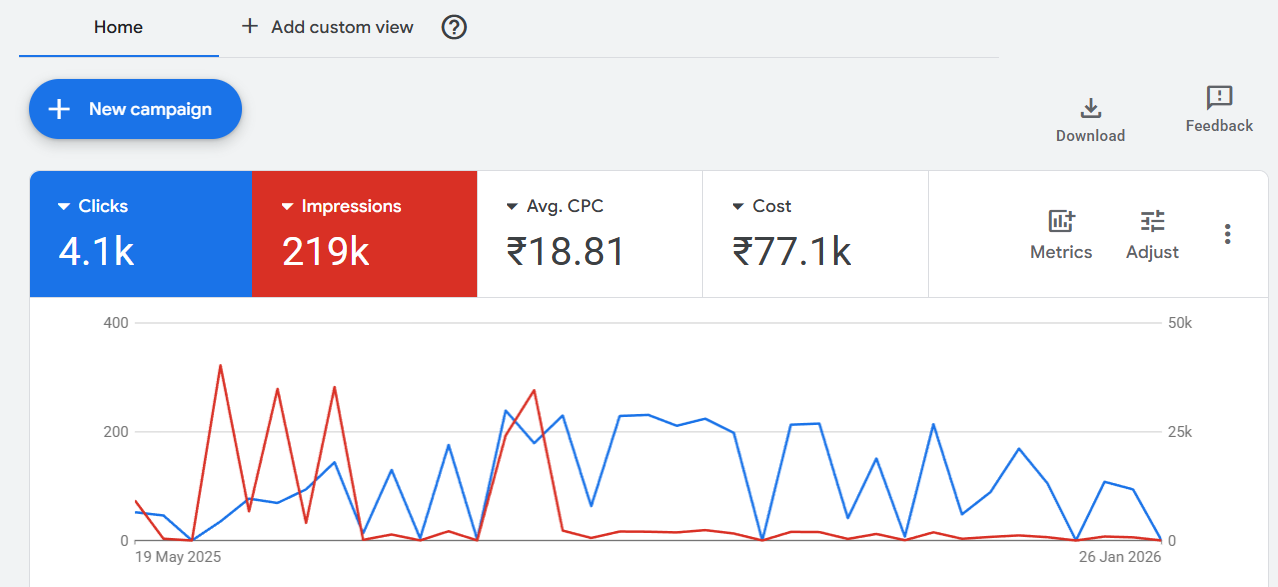Toggle the blue 4.1k Clicks value

(x=96, y=252)
